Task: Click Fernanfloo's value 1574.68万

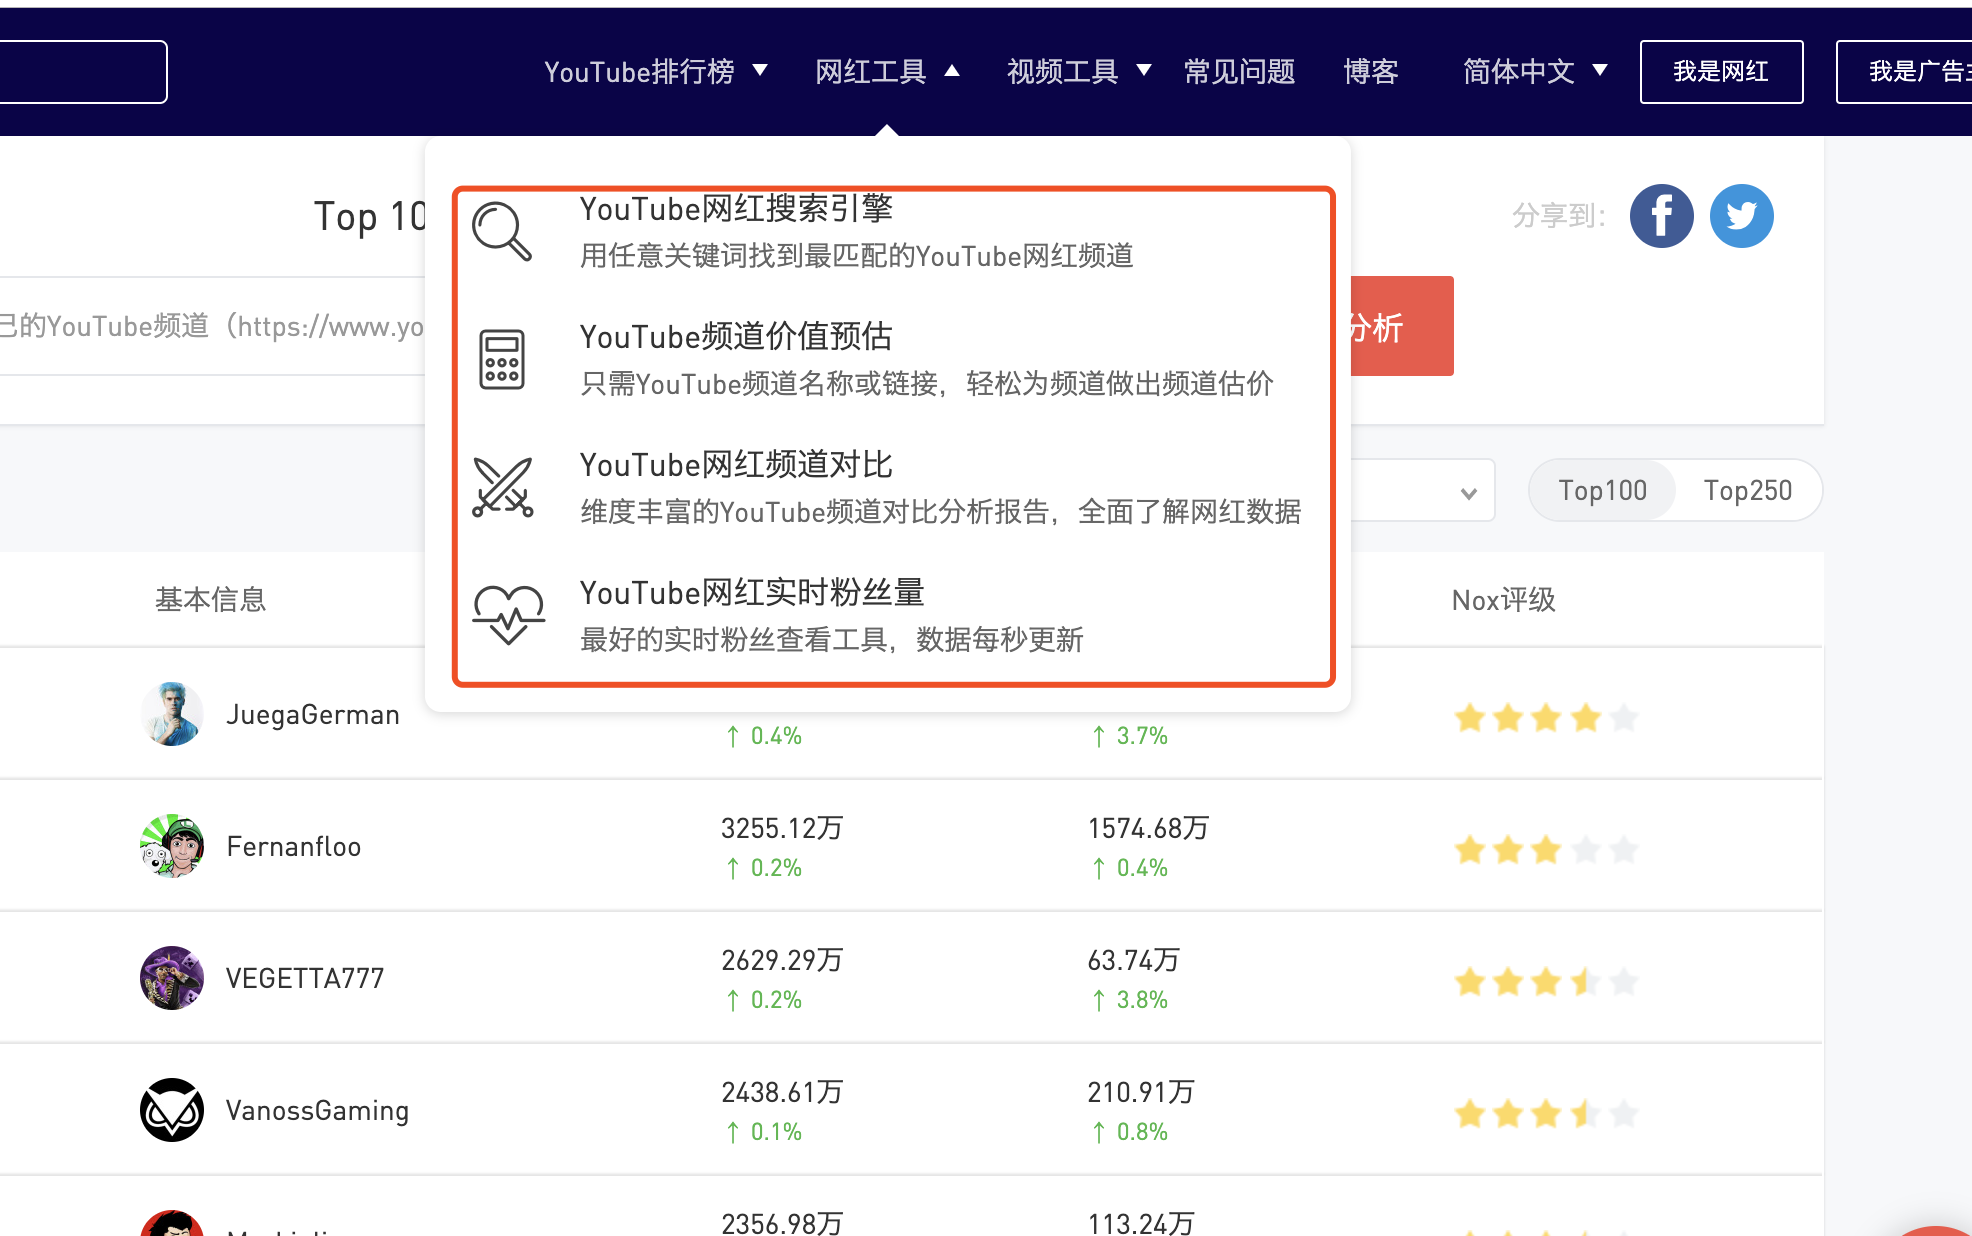Action: [1148, 828]
